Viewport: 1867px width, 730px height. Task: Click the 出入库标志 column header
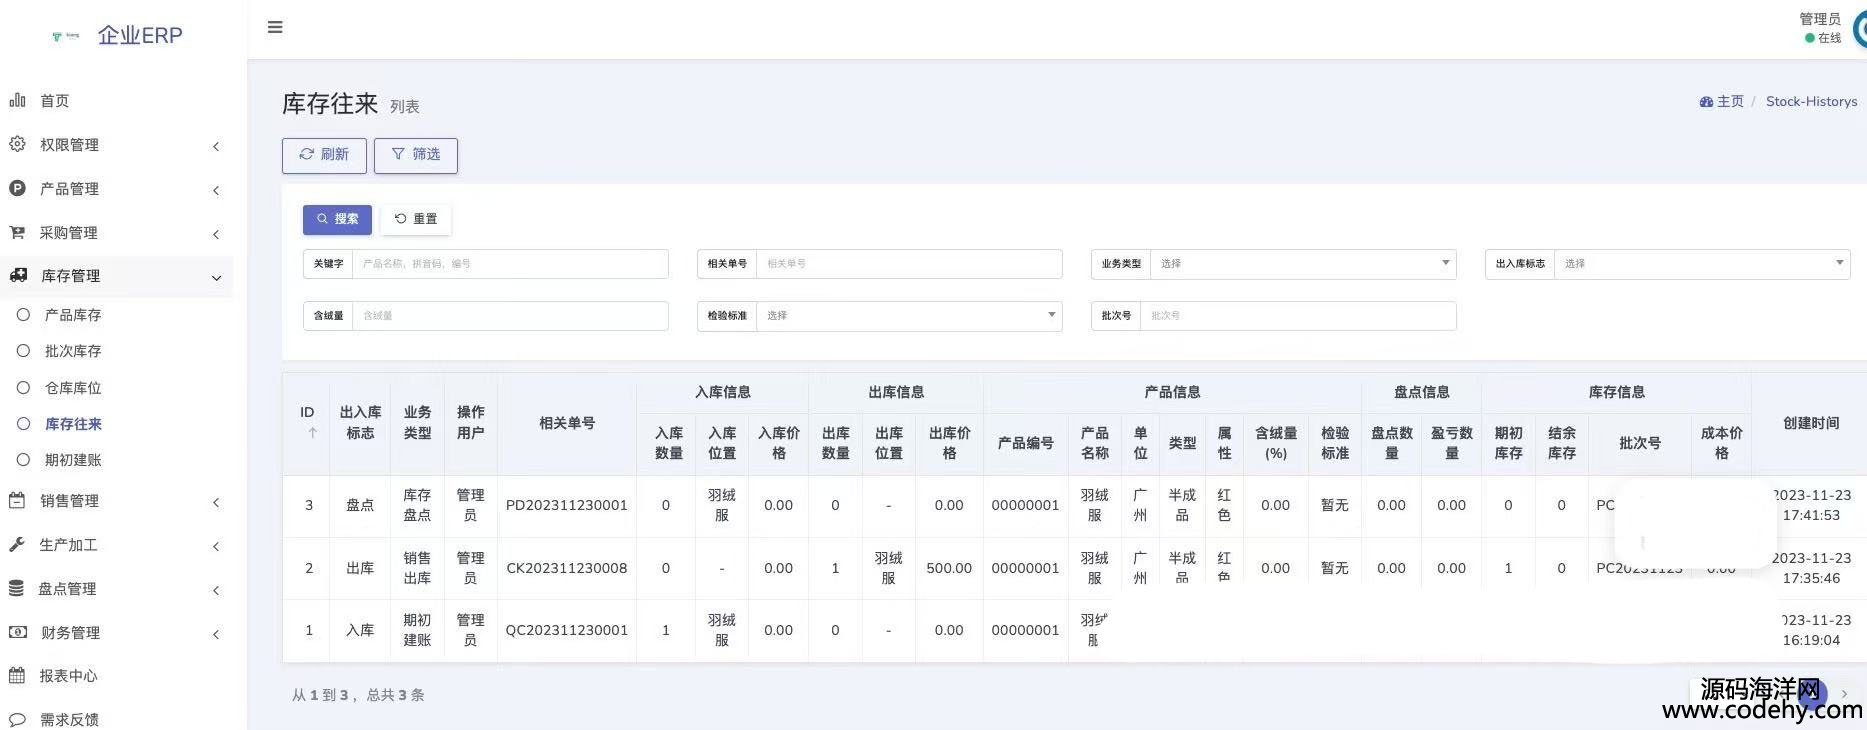click(x=360, y=423)
